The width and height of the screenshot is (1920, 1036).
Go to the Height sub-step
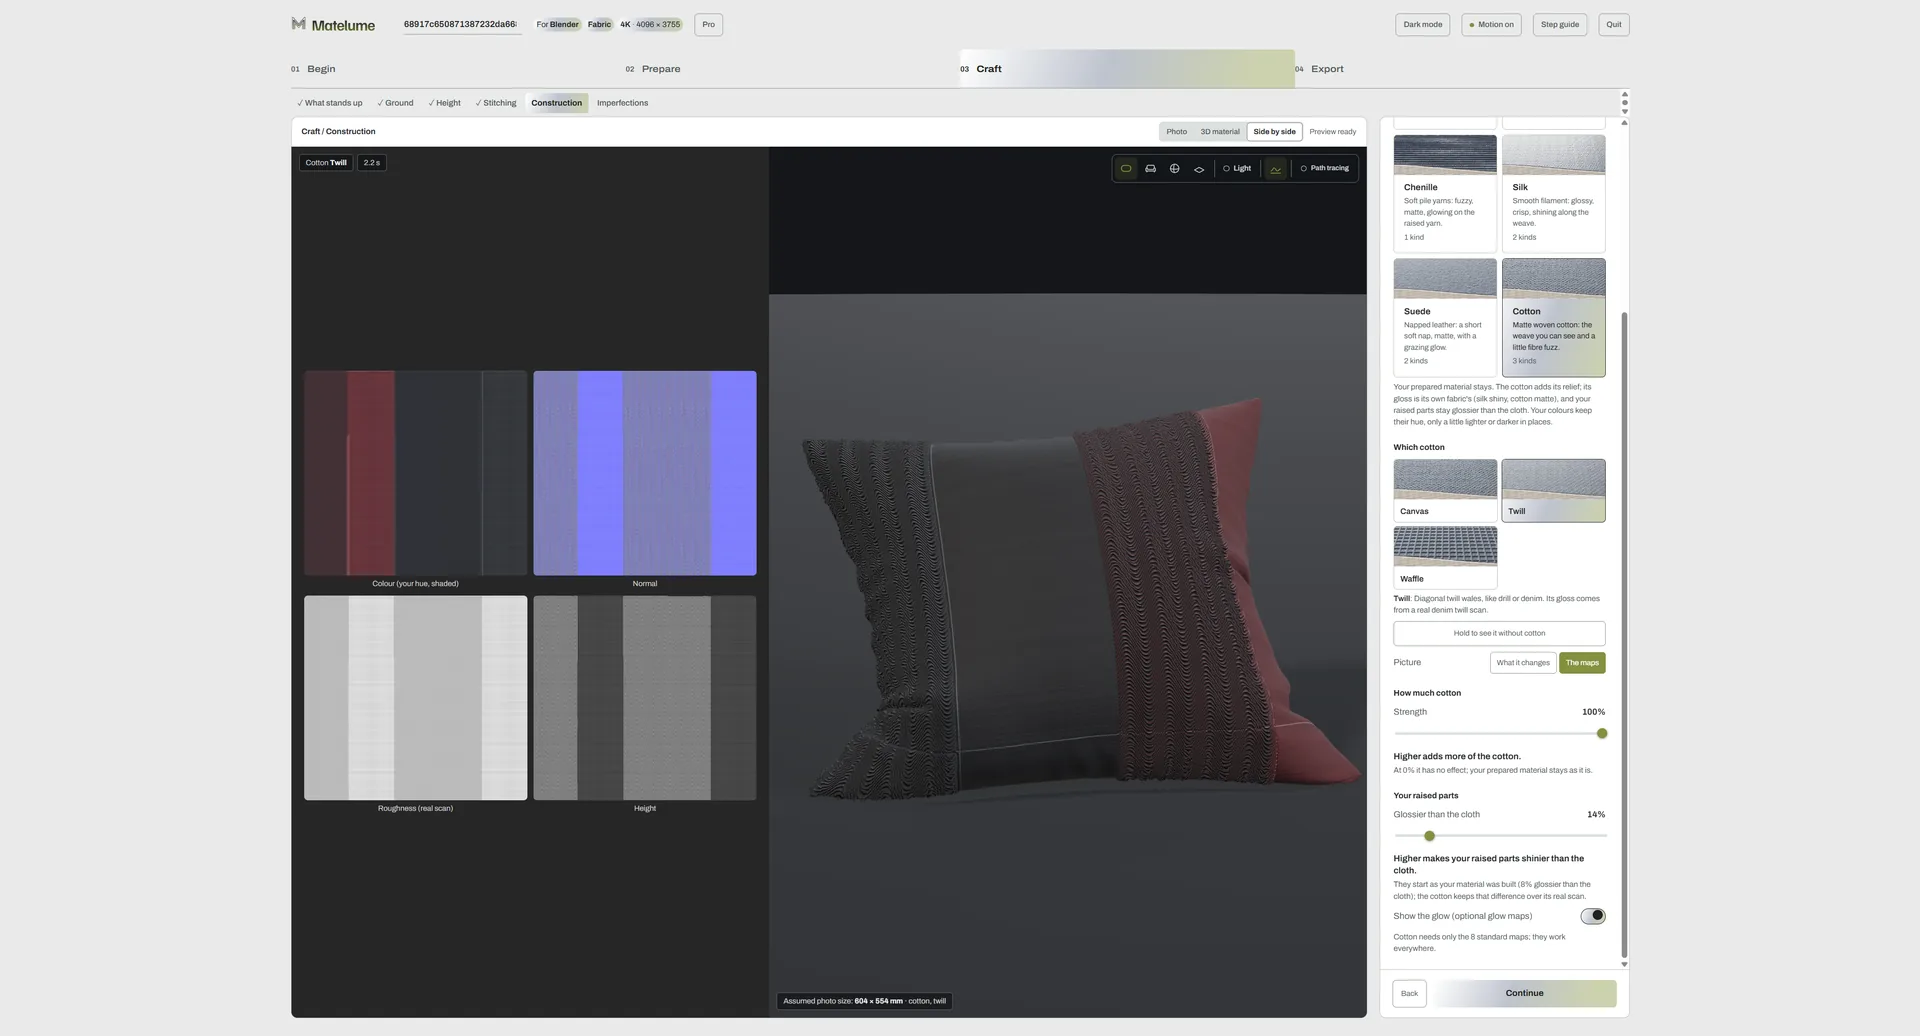tap(445, 103)
